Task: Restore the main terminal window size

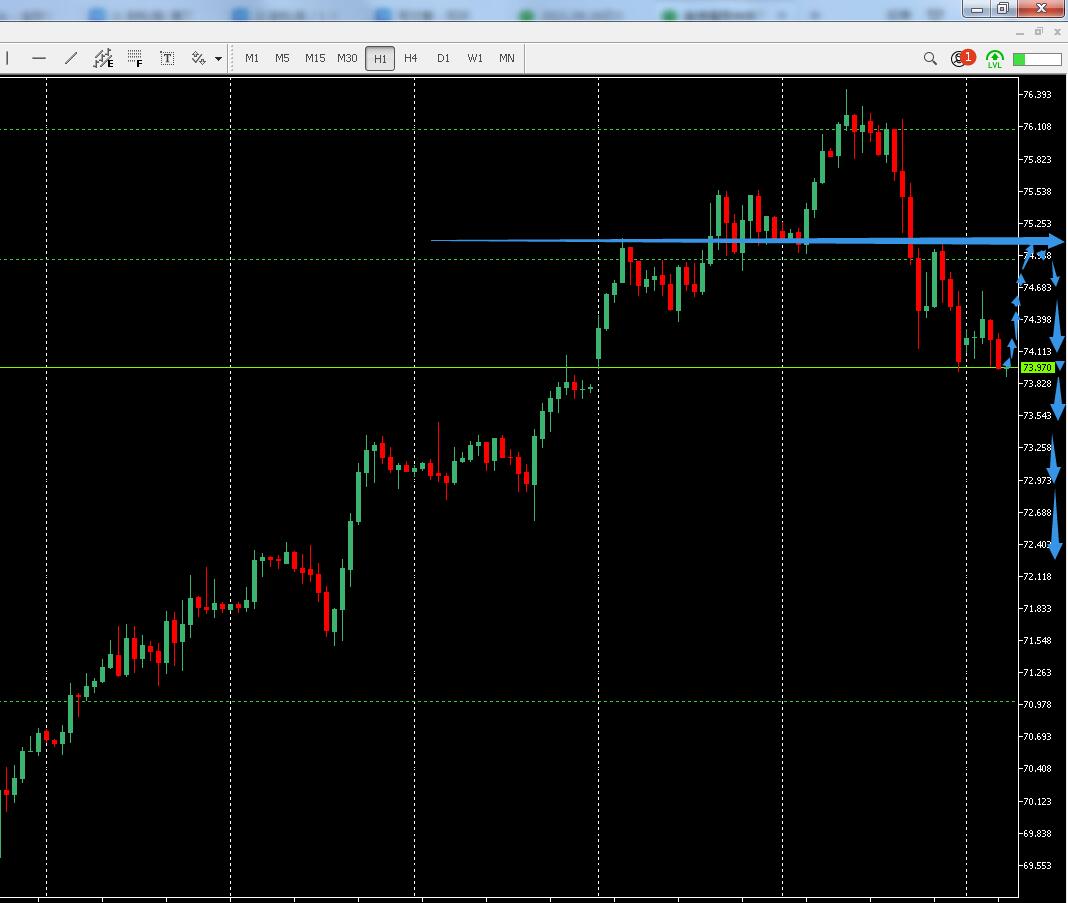Action: click(1003, 8)
